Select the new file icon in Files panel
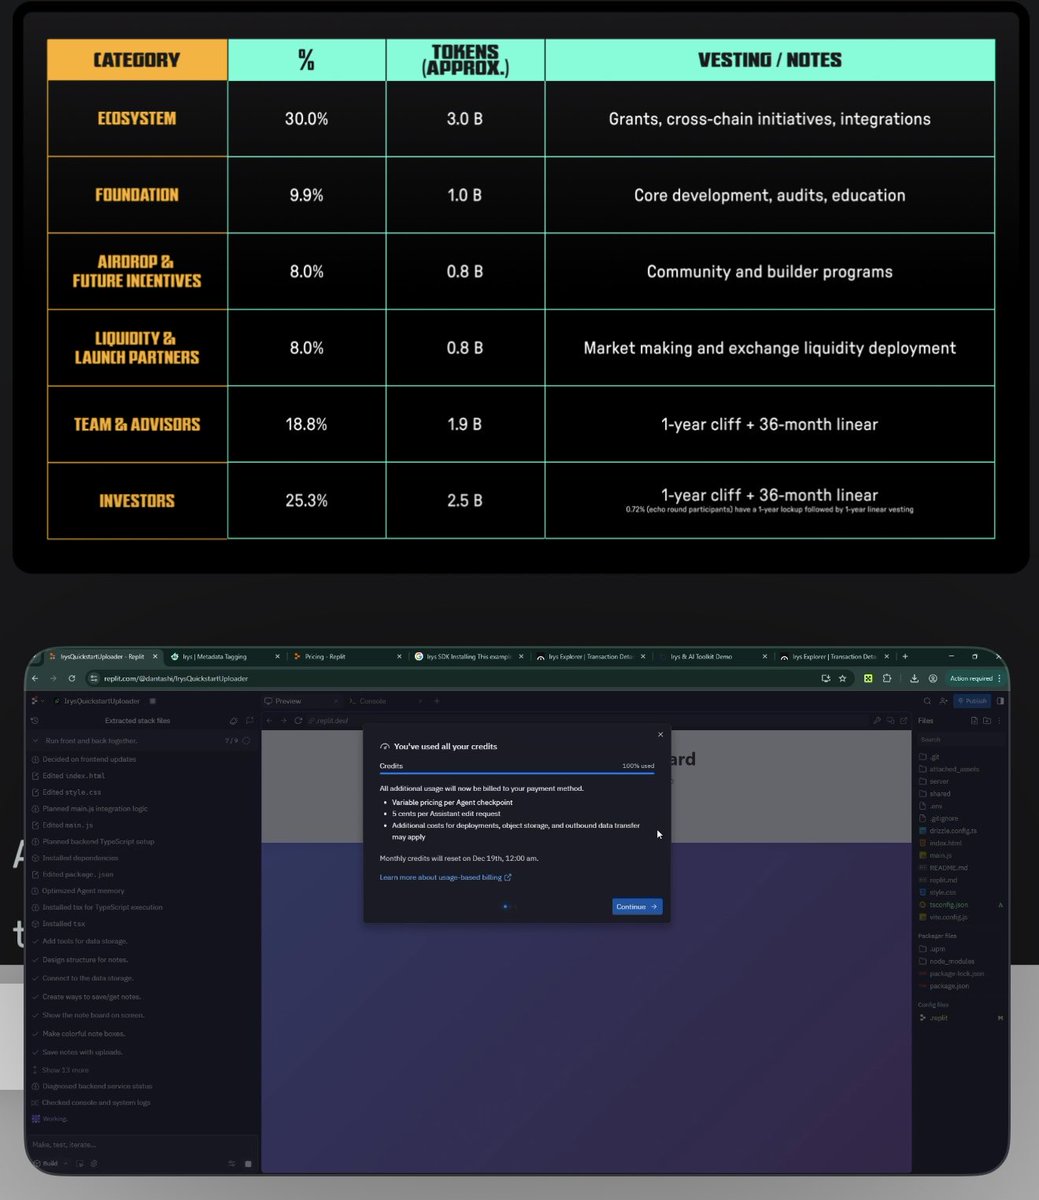The width and height of the screenshot is (1039, 1200). click(975, 720)
